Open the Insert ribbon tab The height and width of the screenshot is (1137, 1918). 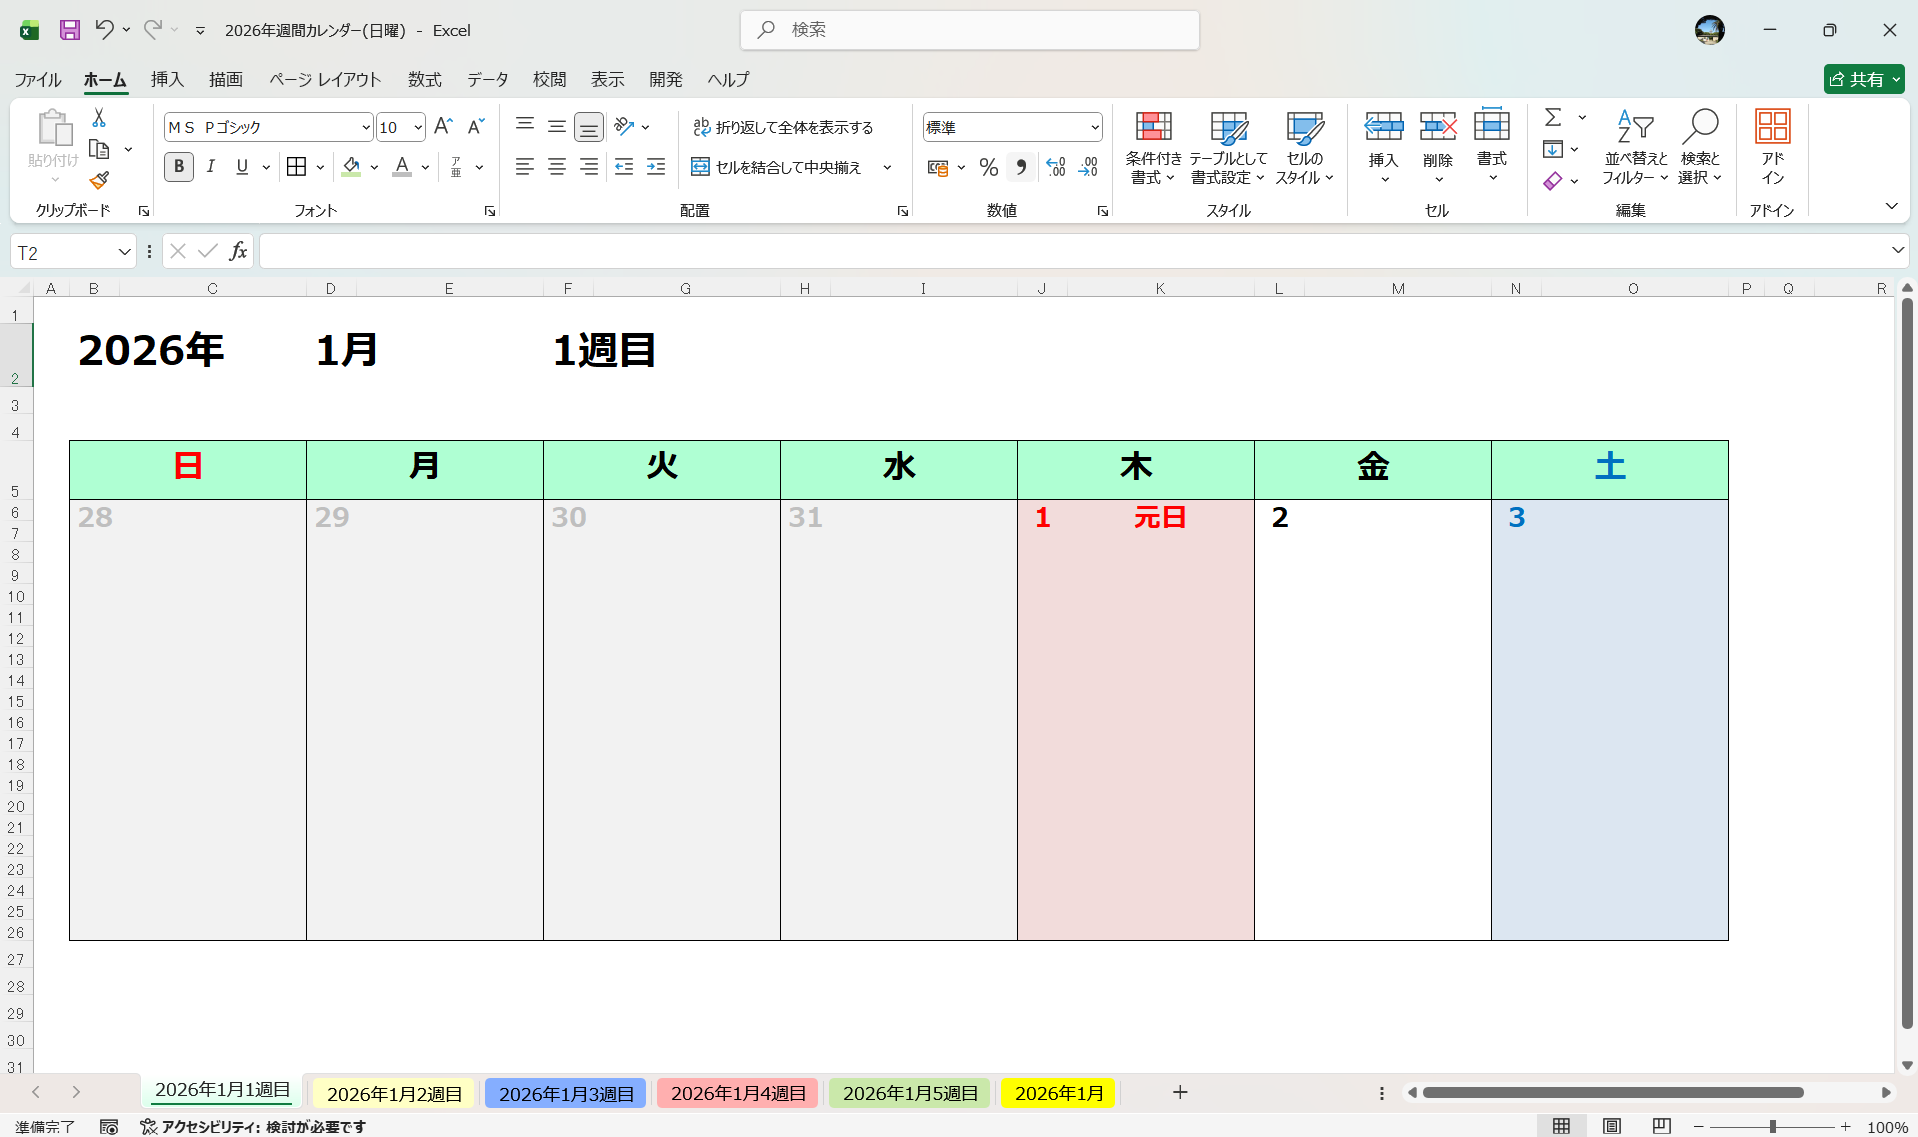167,79
